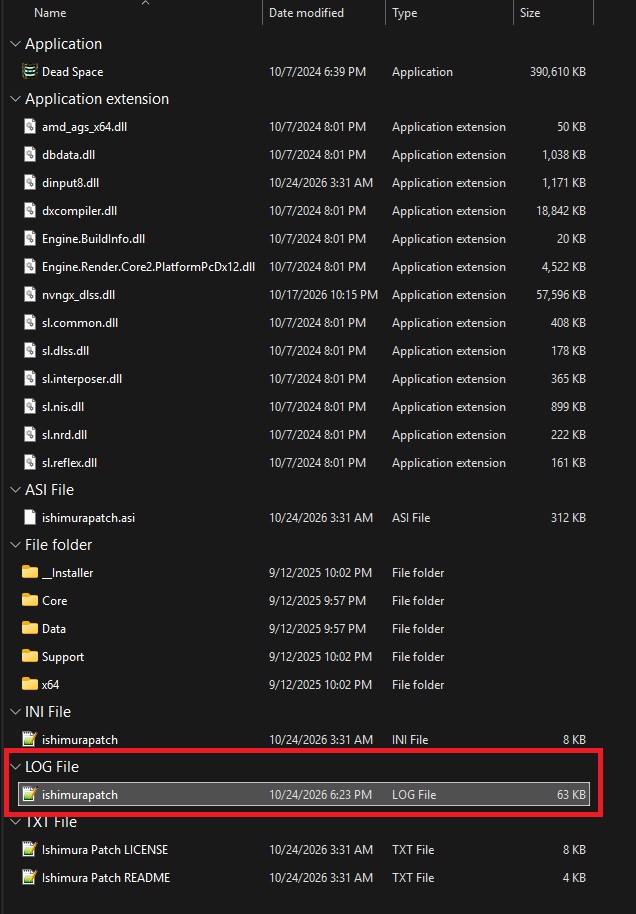636x914 pixels.
Task: Collapse the TXT File group
Action: click(x=16, y=821)
